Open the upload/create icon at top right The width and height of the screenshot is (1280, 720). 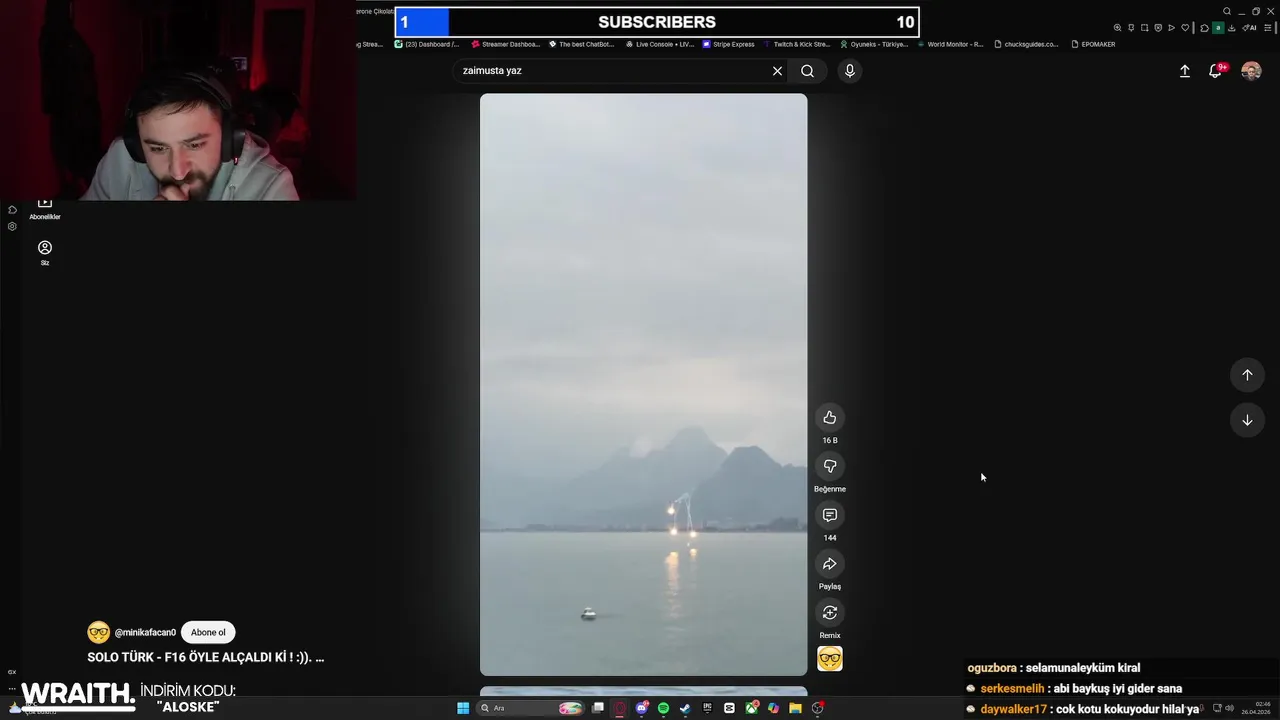click(1185, 71)
